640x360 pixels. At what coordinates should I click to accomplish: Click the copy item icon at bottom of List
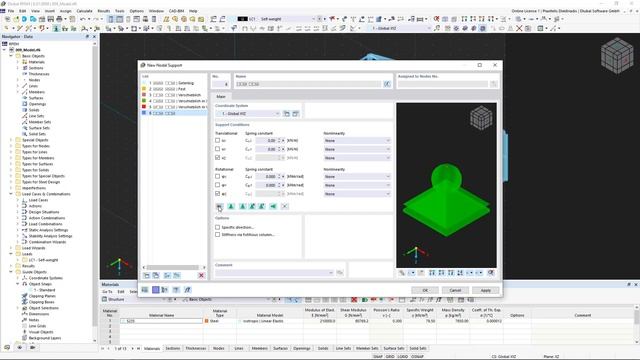click(x=156, y=276)
